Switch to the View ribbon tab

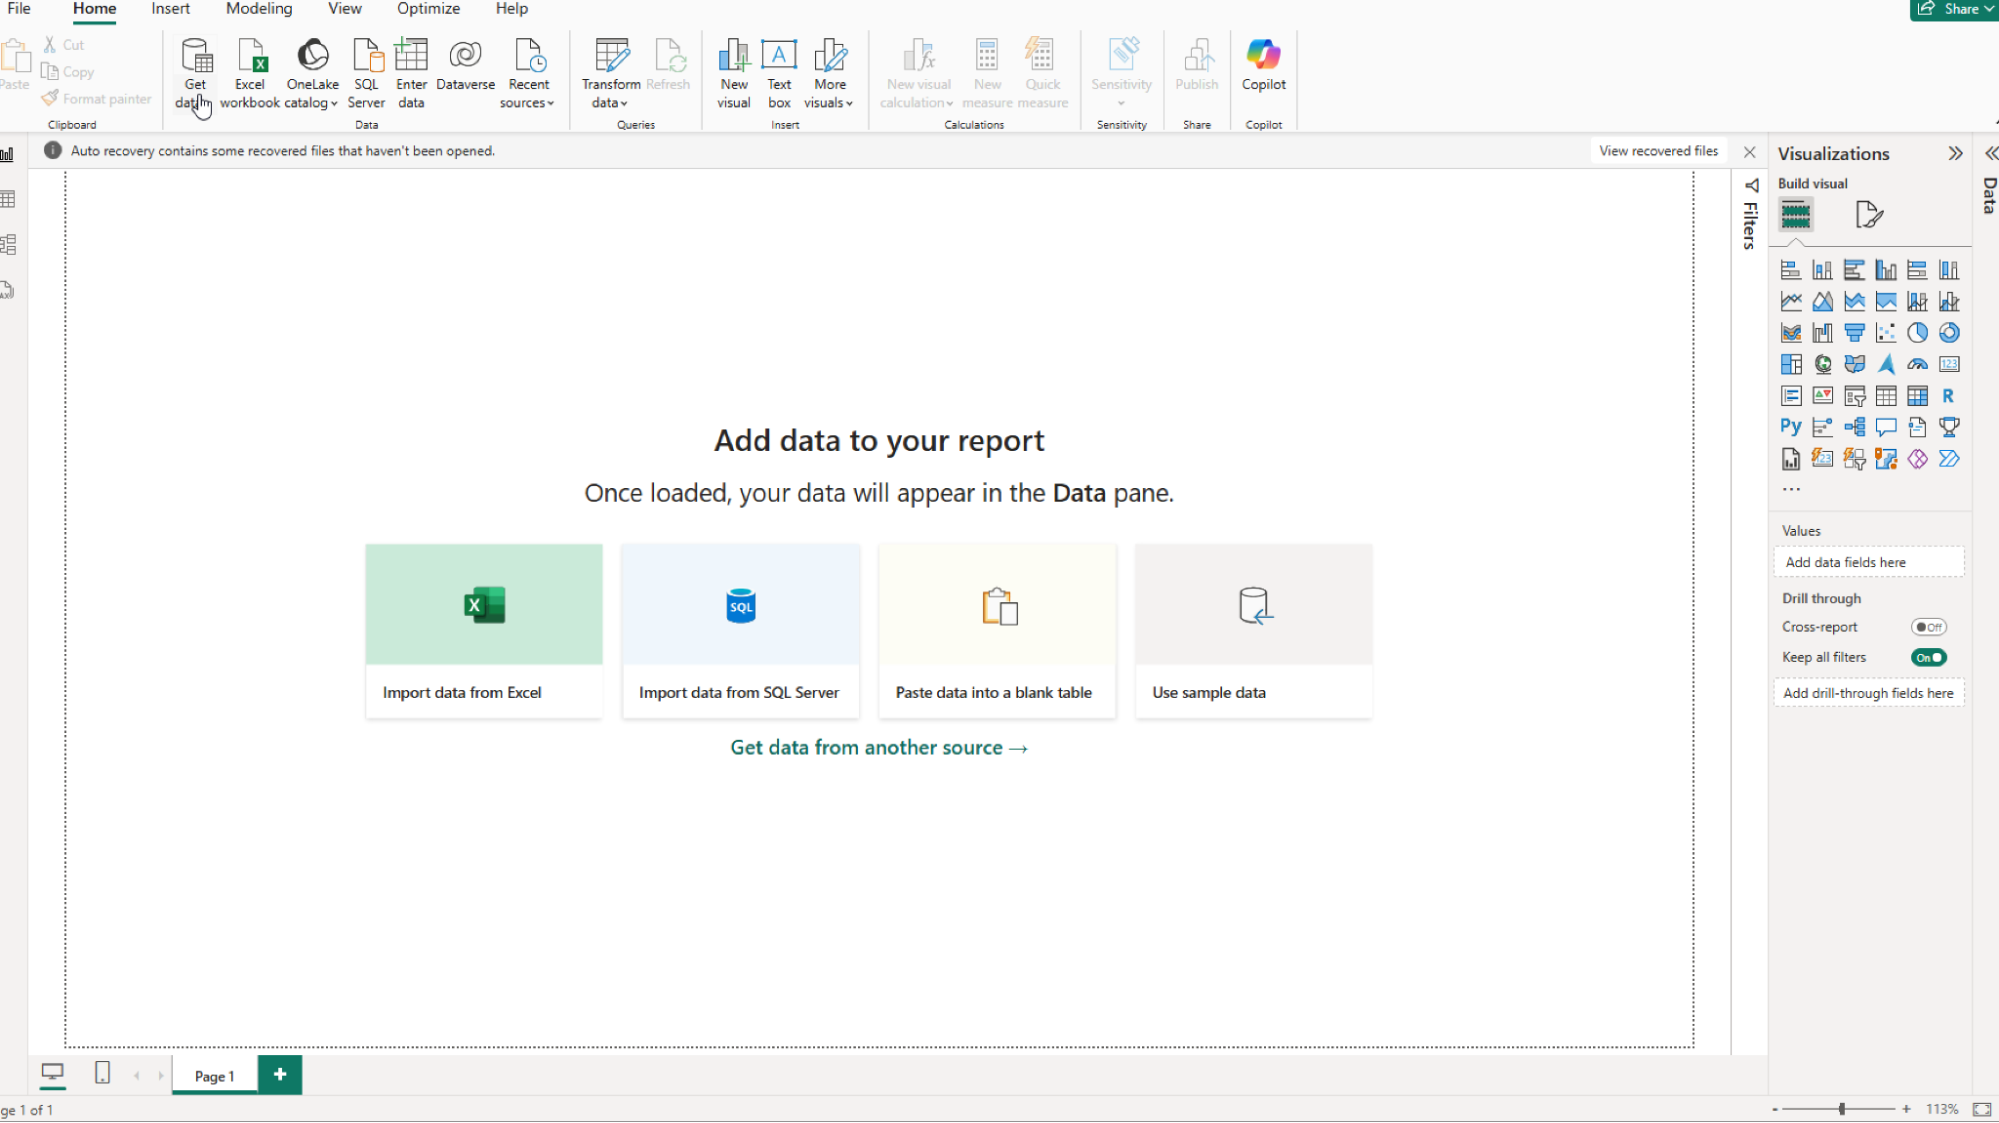pyautogui.click(x=345, y=9)
